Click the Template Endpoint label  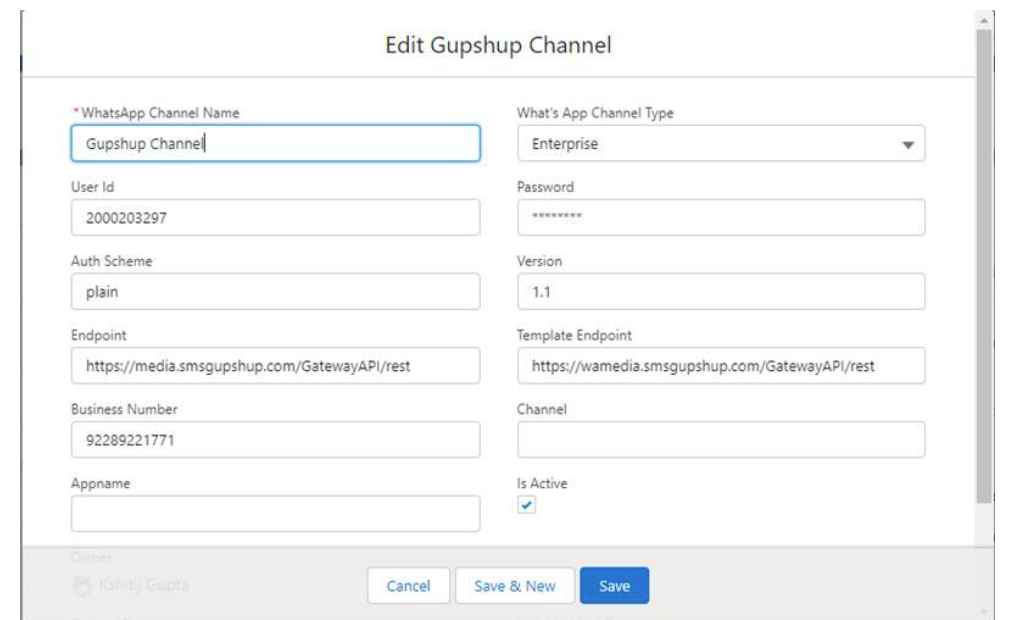[x=574, y=335]
